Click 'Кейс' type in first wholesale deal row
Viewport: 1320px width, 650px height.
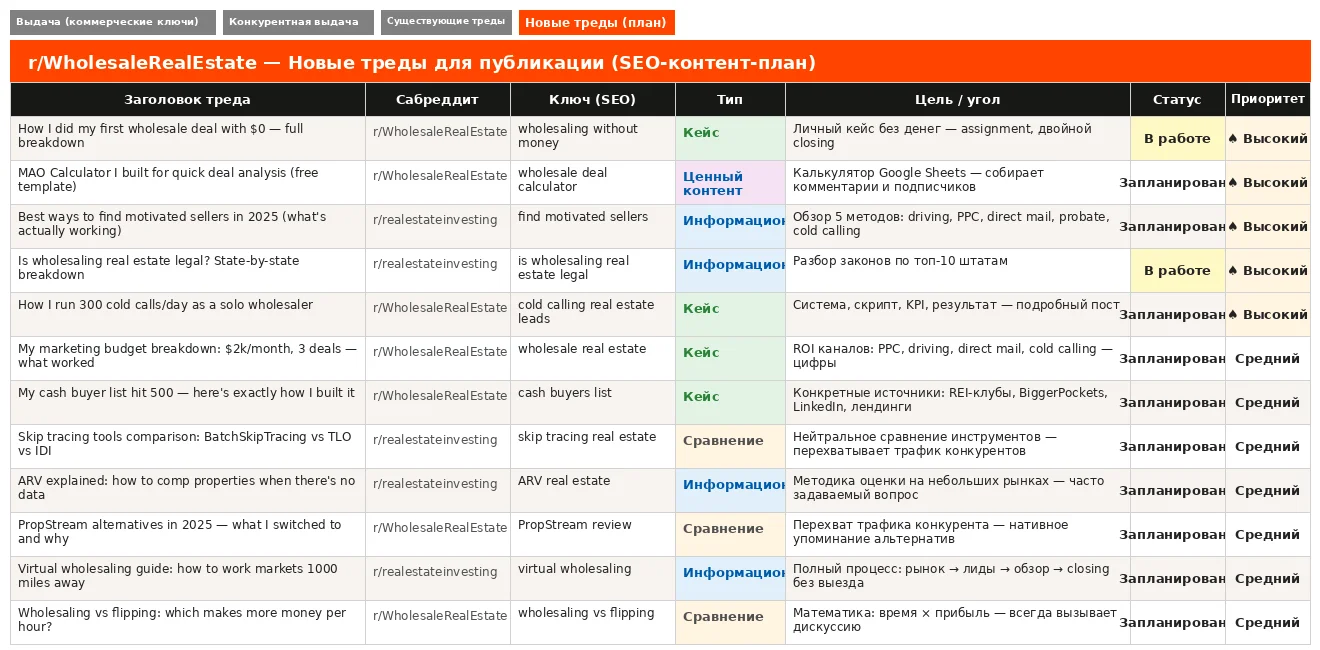[x=730, y=139]
